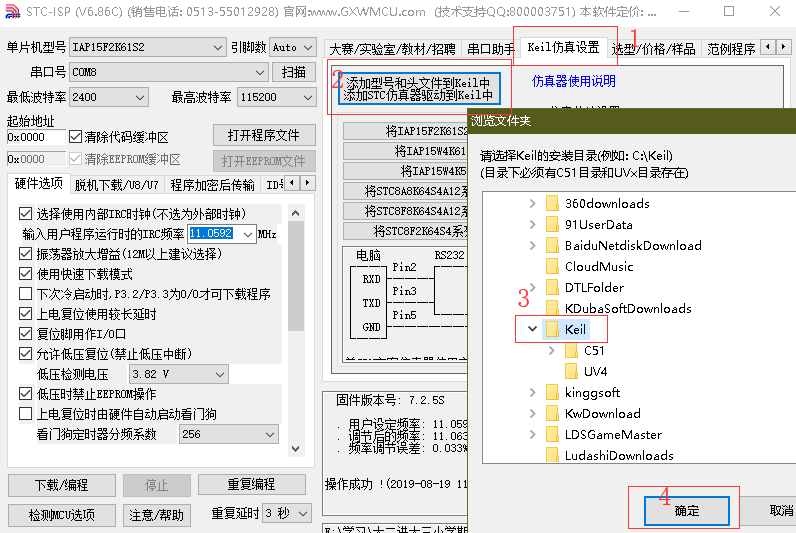
Task: Click 添加型号和头文件到Keil中 button
Action: point(419,88)
